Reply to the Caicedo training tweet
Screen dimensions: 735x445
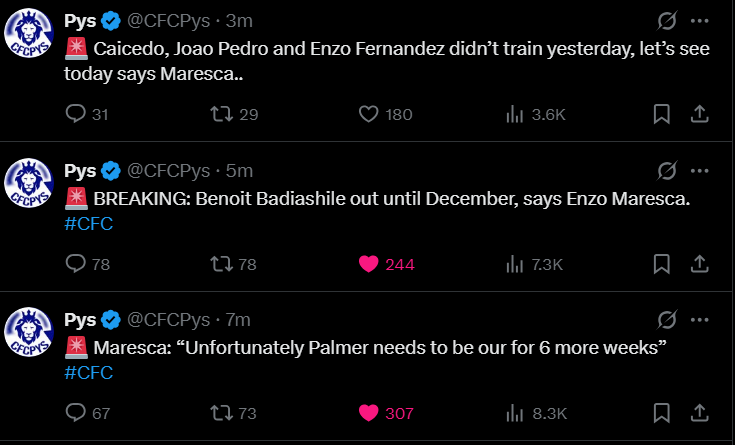coord(77,114)
